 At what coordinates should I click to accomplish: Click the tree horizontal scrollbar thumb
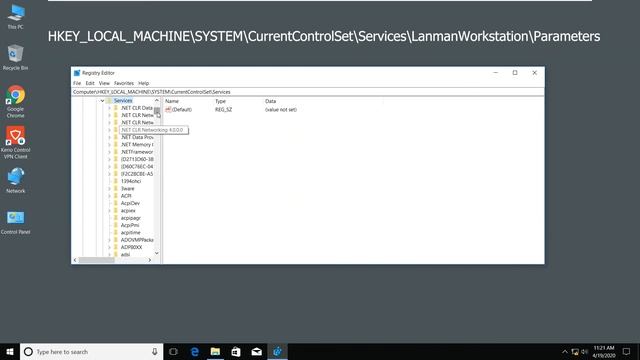pos(97,260)
